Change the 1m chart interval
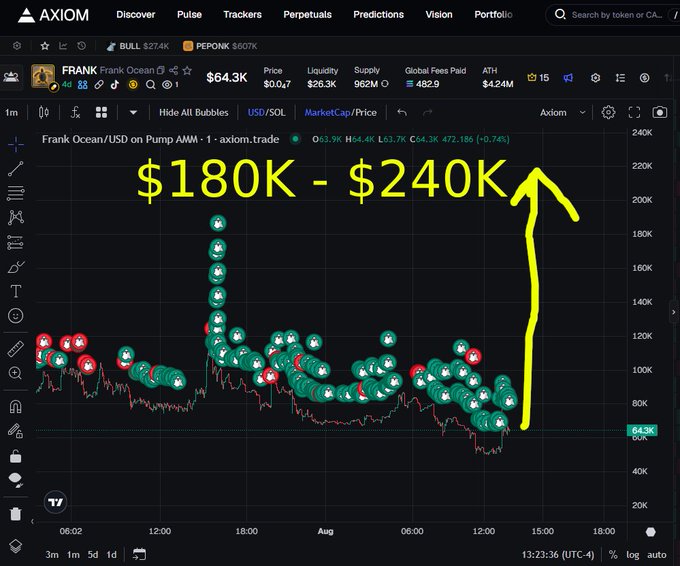 point(12,113)
